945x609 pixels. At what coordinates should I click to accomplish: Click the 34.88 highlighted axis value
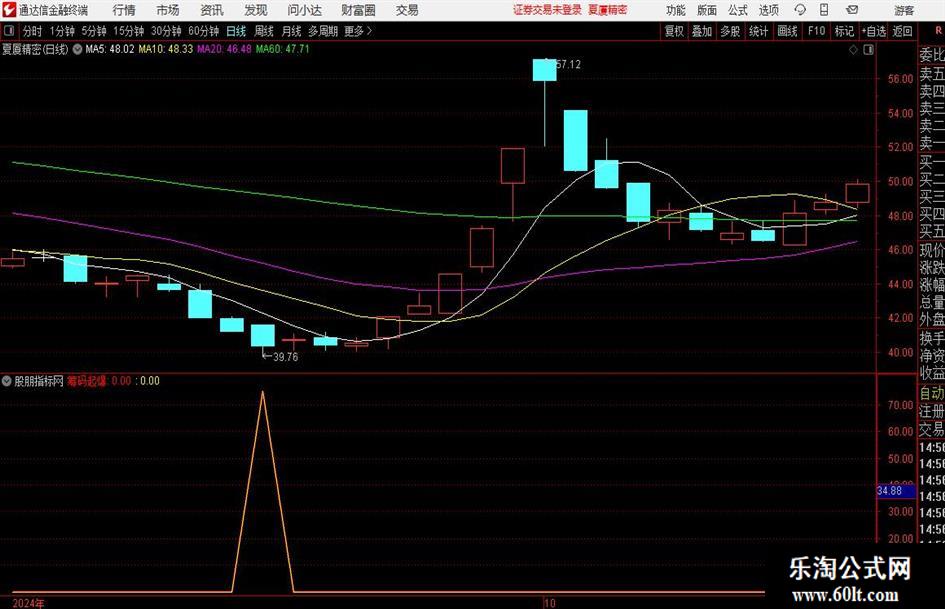coord(890,491)
